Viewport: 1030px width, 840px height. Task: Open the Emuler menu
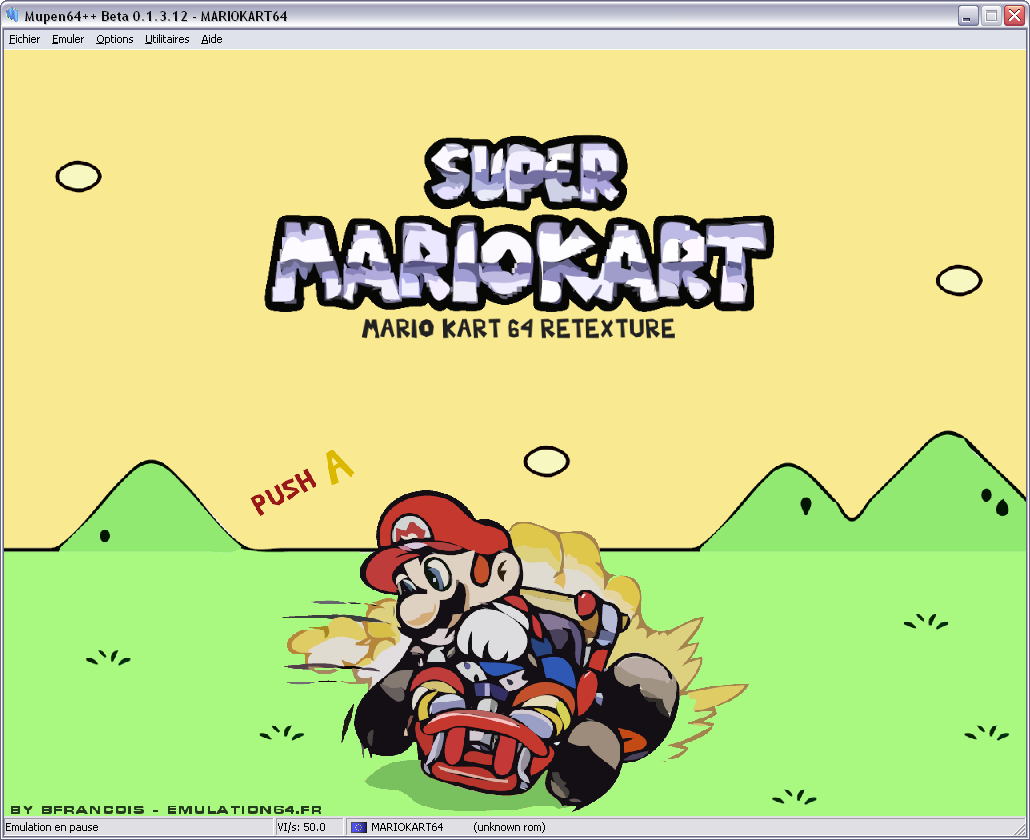point(68,39)
